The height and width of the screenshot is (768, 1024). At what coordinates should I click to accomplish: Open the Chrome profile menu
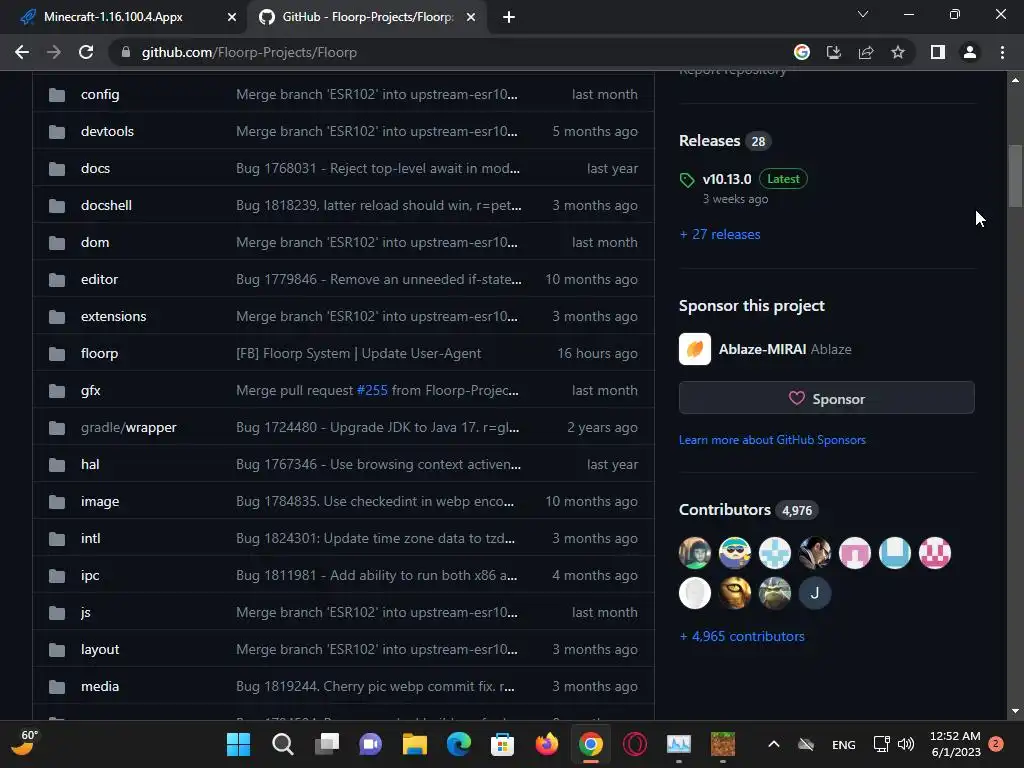tap(970, 52)
